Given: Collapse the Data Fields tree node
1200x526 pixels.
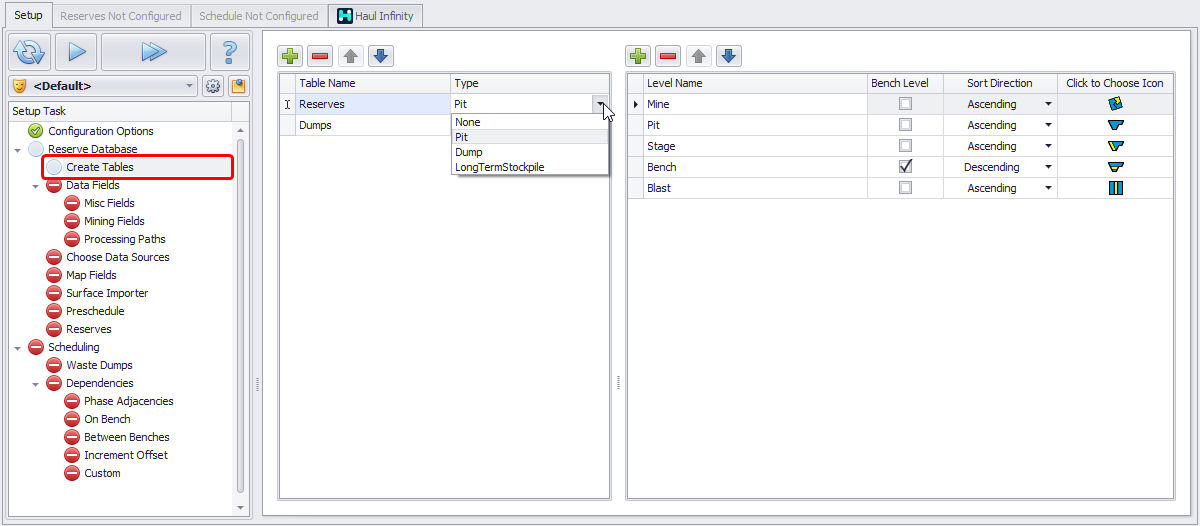Looking at the screenshot, I should tap(37, 185).
